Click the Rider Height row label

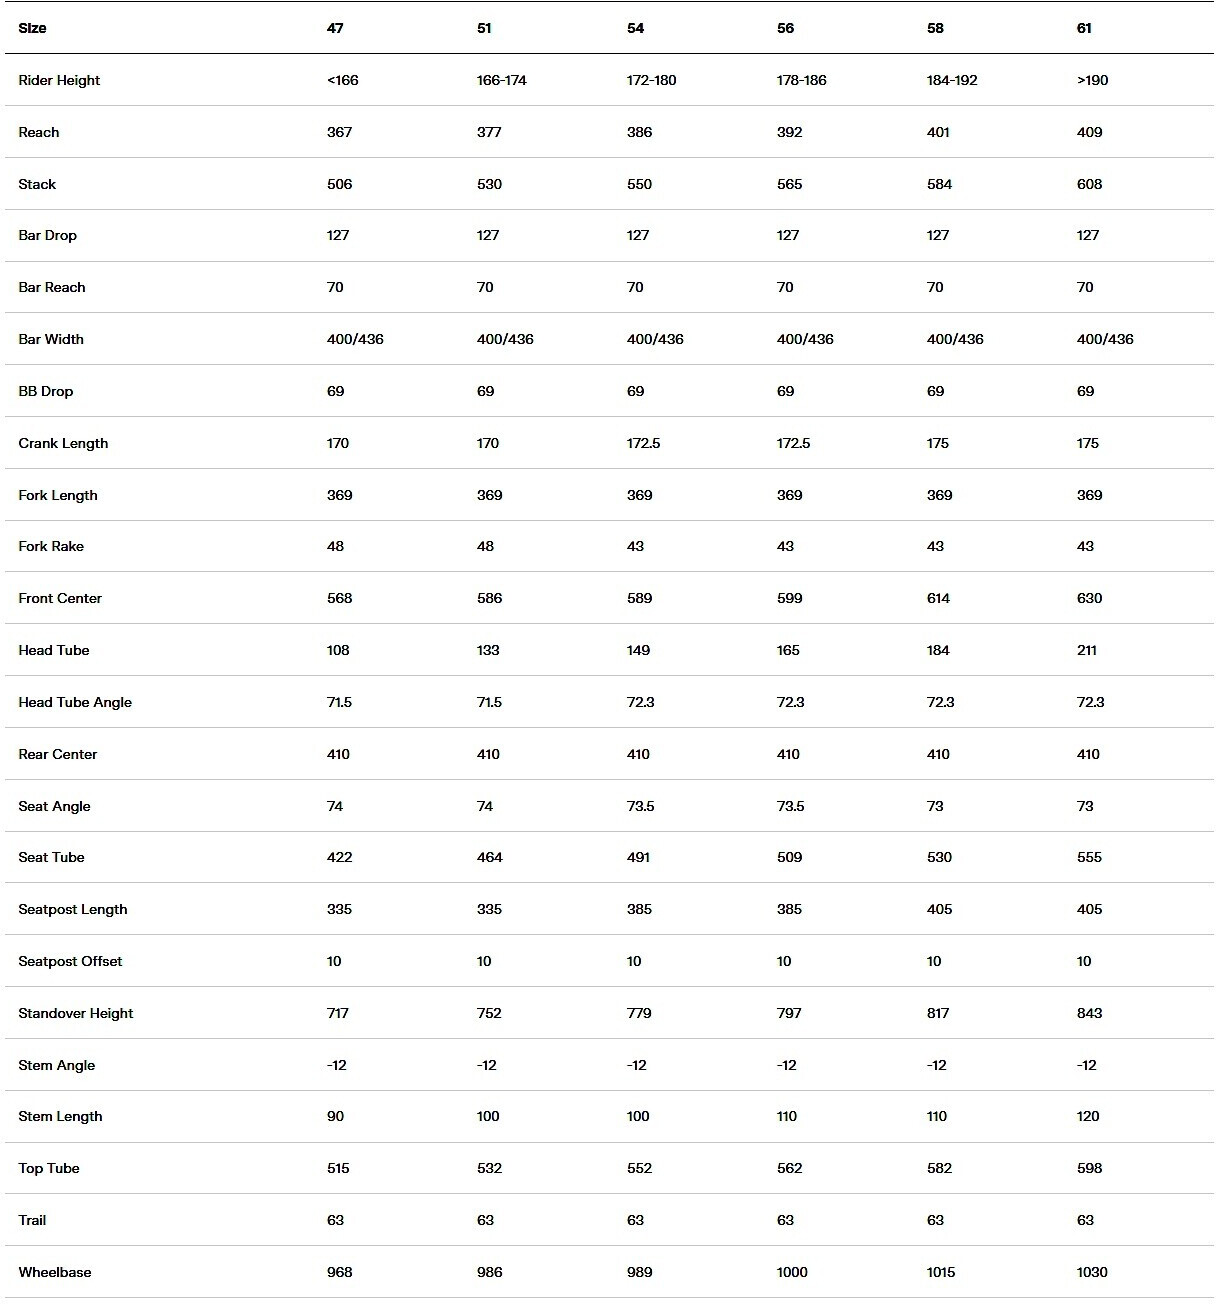[x=59, y=80]
